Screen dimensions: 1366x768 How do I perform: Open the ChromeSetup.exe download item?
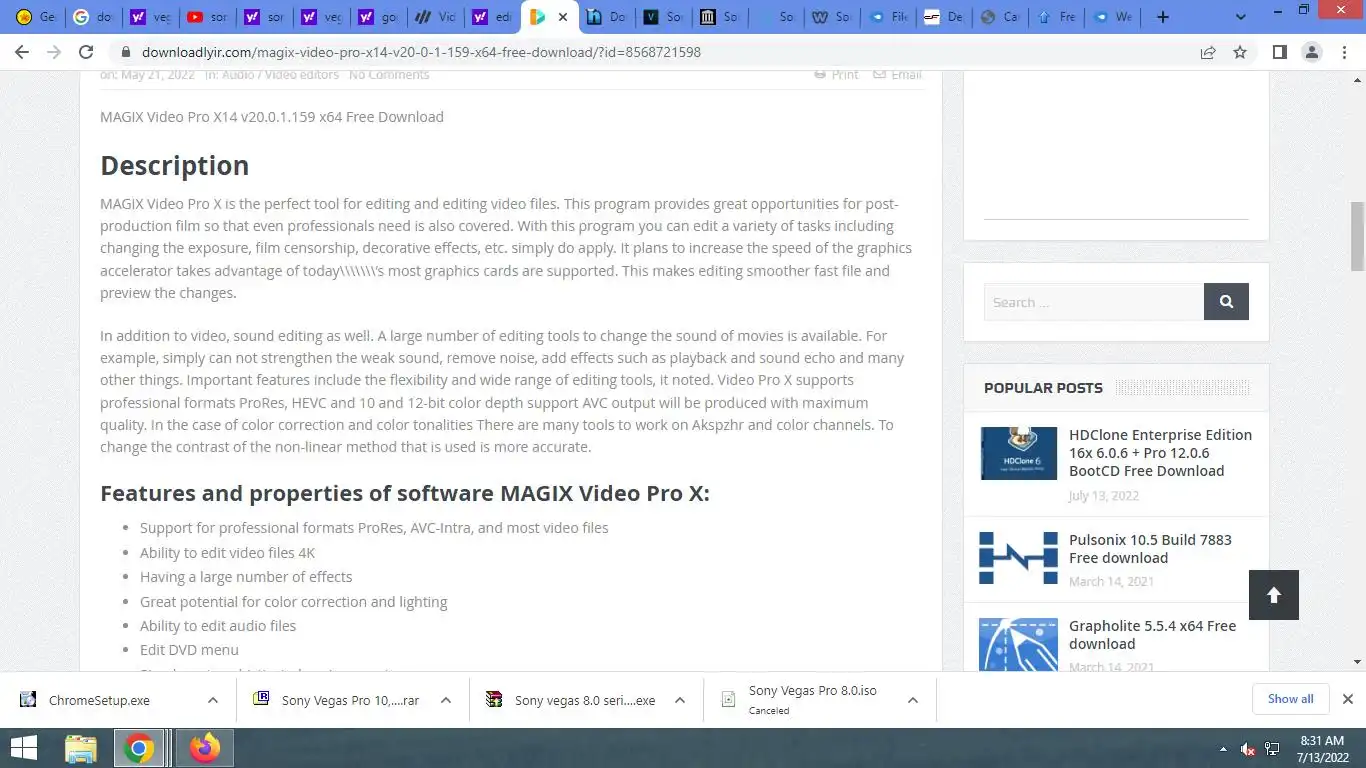coord(100,700)
